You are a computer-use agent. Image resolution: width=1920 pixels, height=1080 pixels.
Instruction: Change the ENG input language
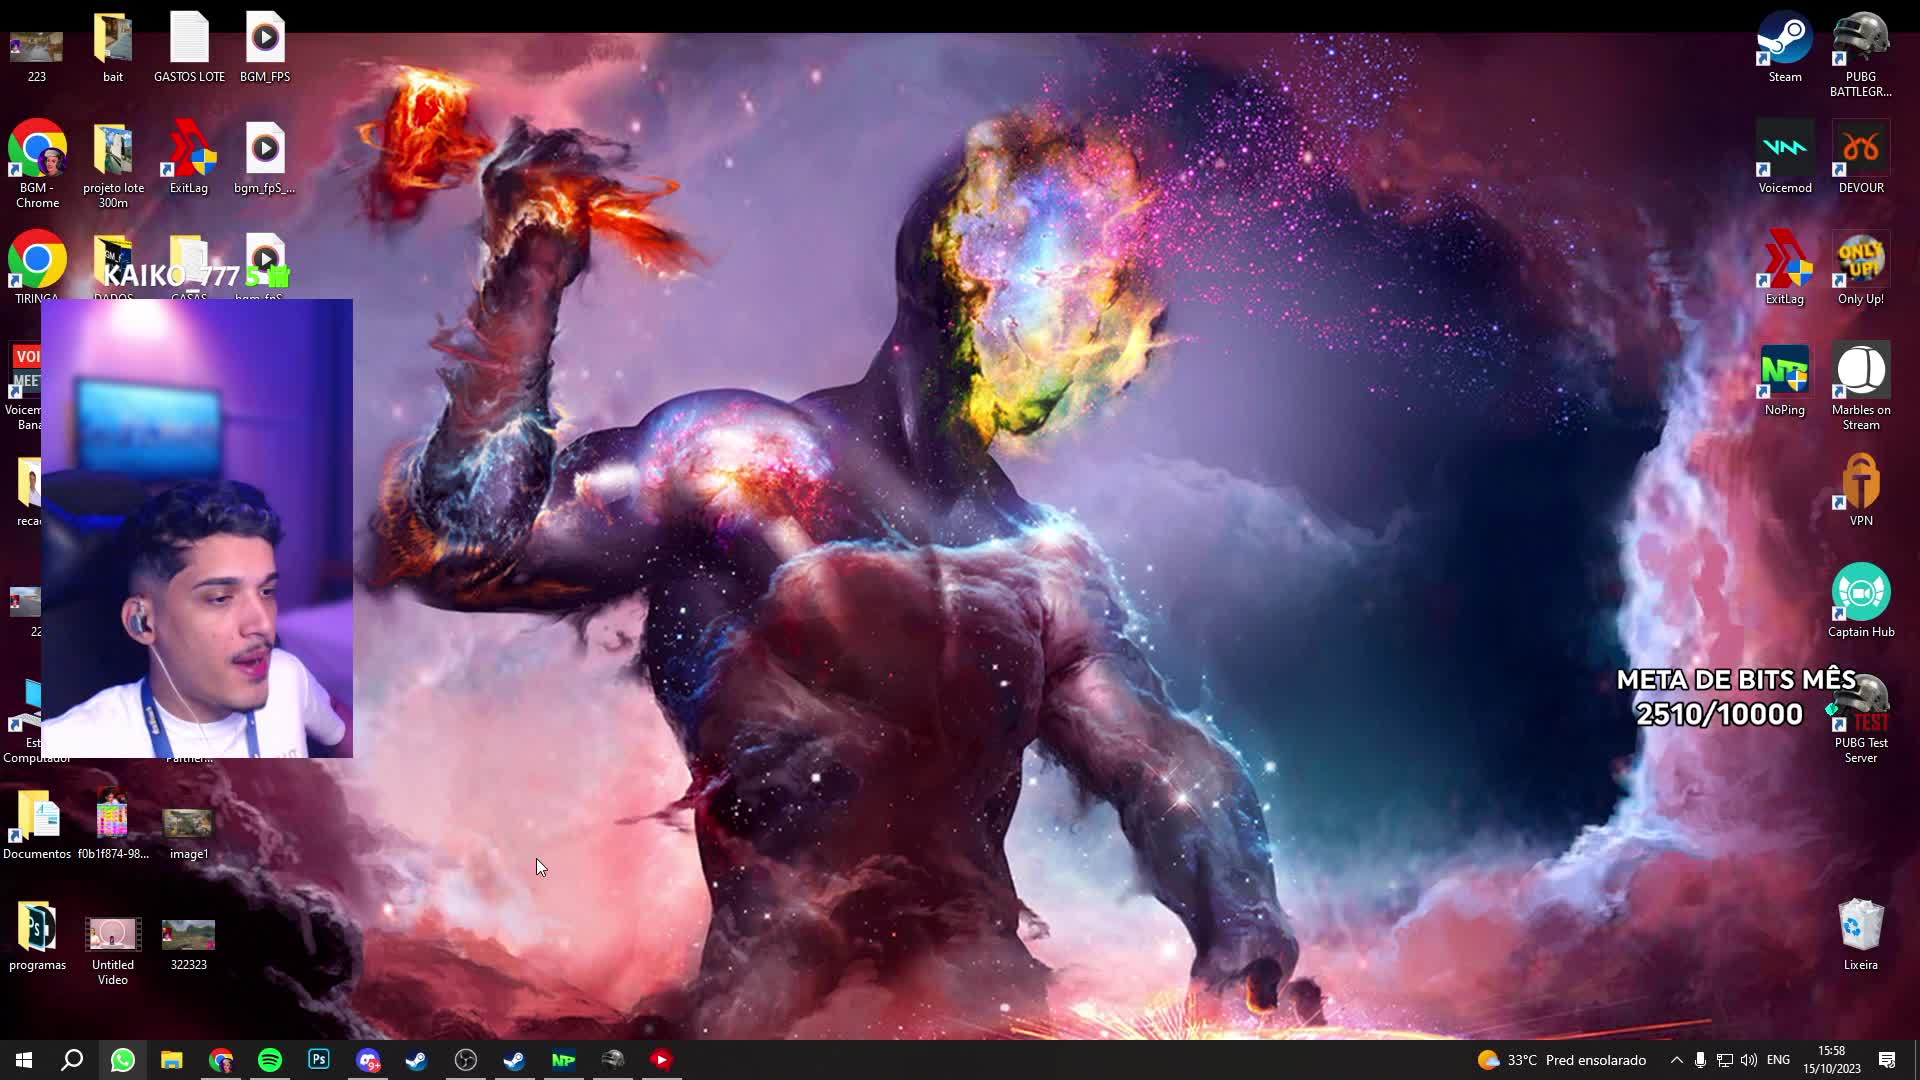coord(1778,1060)
